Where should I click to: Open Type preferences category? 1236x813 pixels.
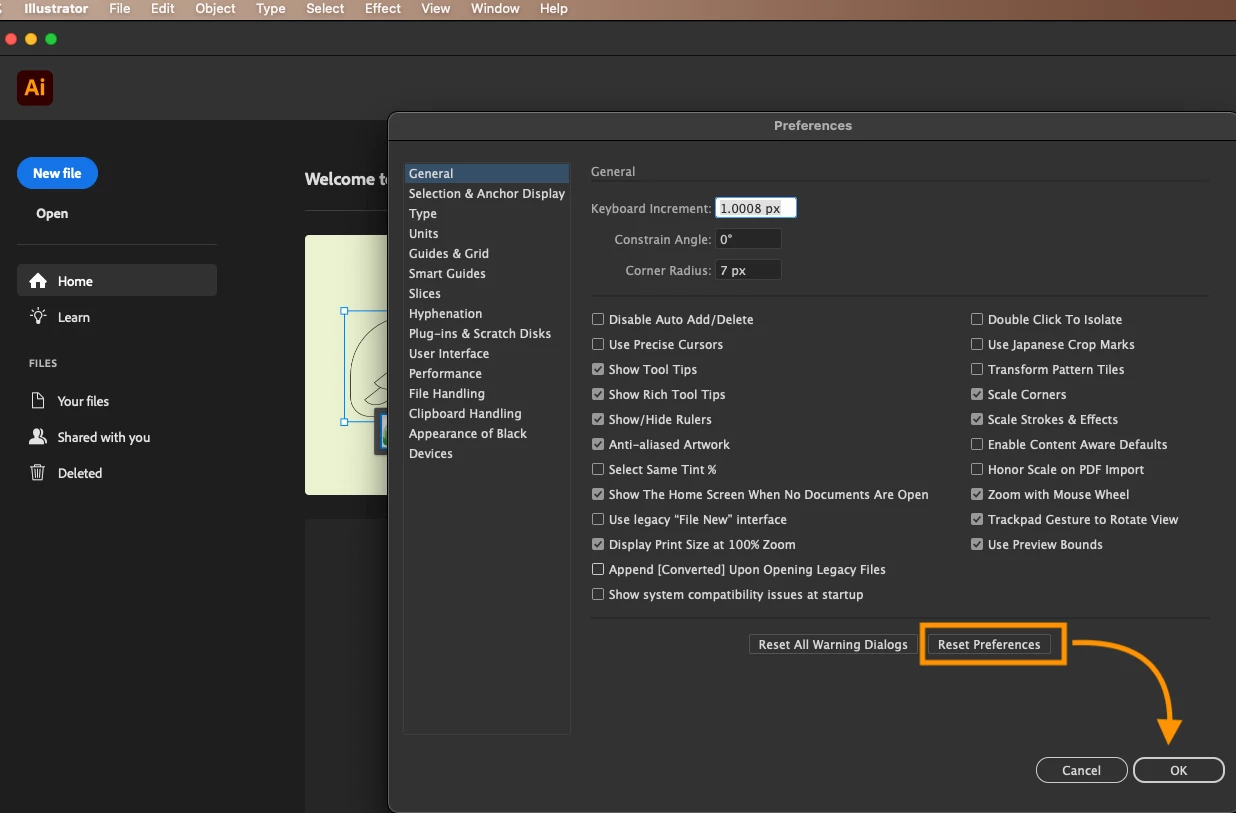(x=486, y=214)
